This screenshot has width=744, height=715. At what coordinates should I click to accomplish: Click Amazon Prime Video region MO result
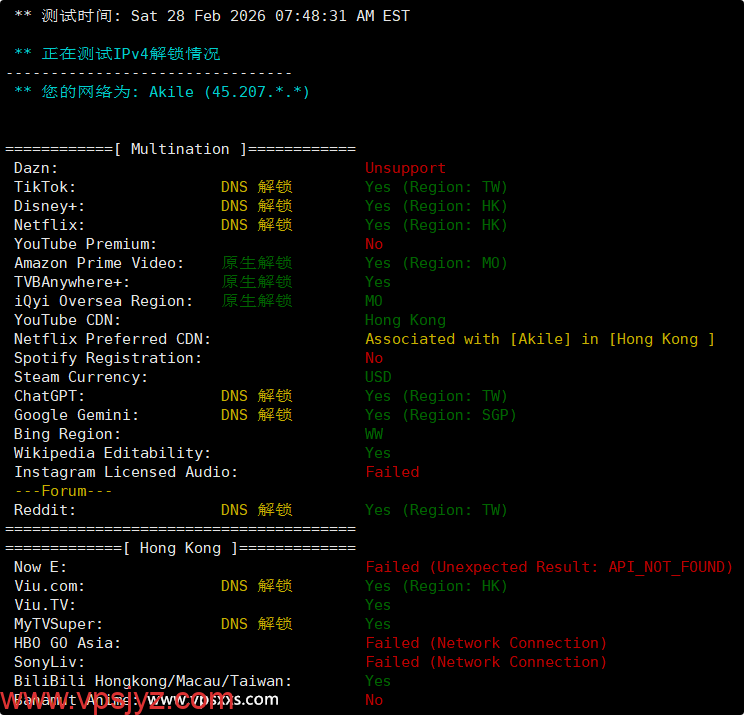[436, 263]
